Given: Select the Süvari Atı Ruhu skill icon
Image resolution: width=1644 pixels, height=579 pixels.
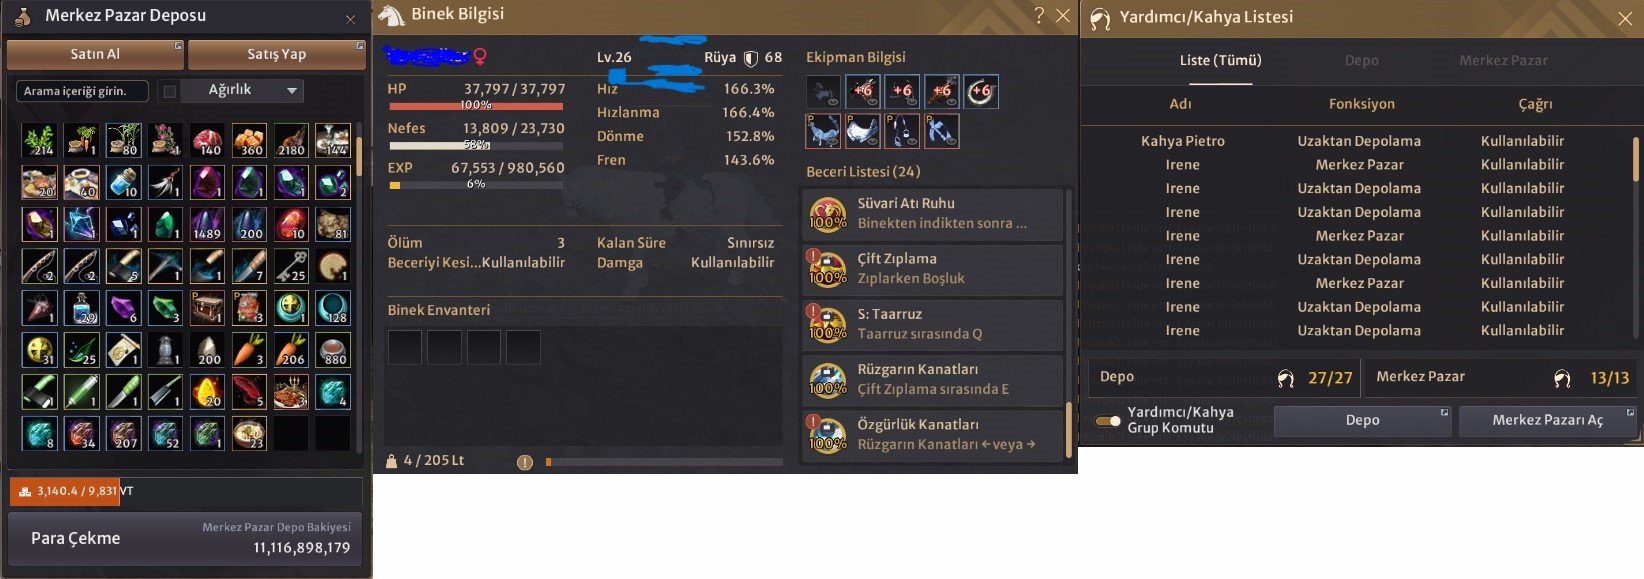Looking at the screenshot, I should [x=828, y=213].
